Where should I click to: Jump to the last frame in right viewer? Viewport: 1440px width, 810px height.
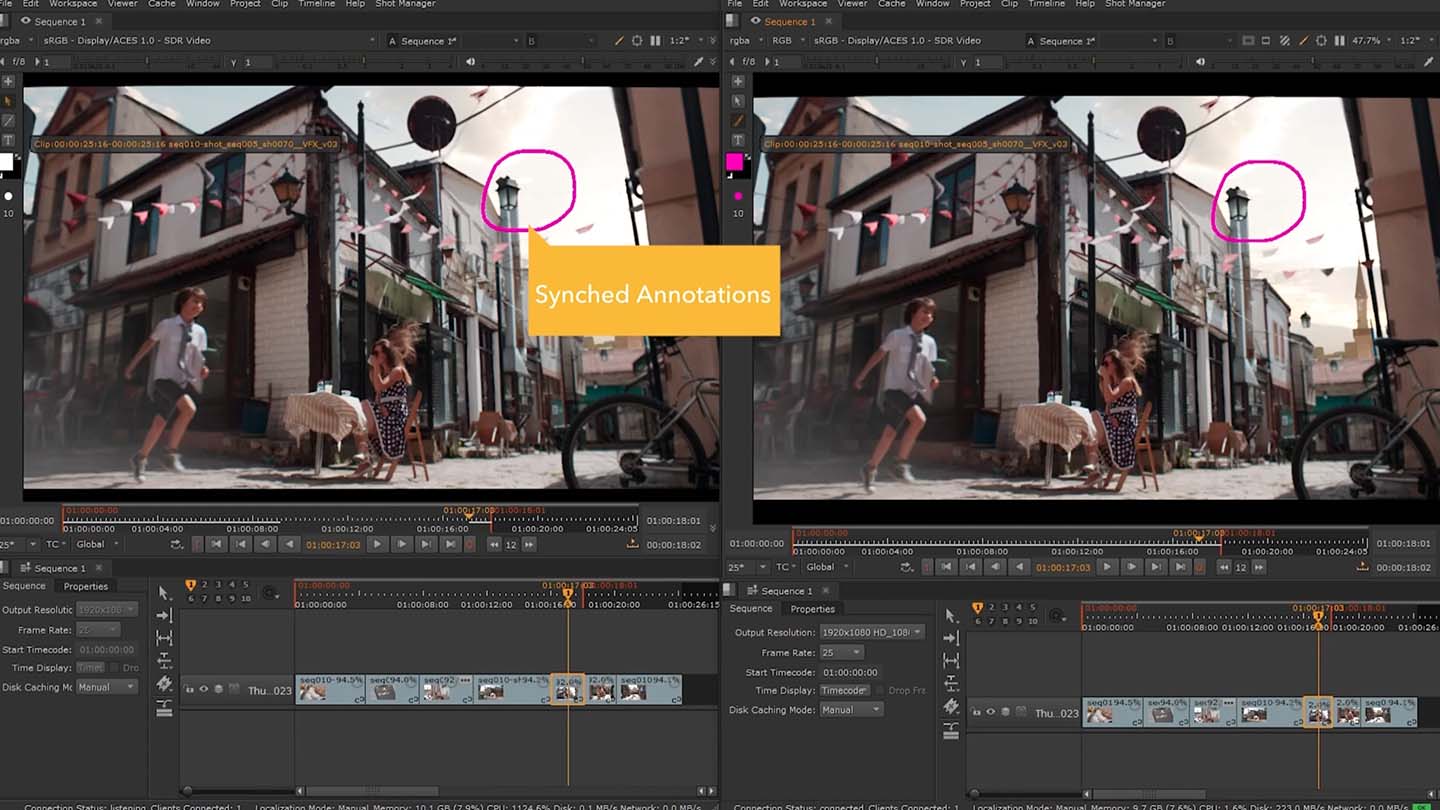[x=1178, y=567]
